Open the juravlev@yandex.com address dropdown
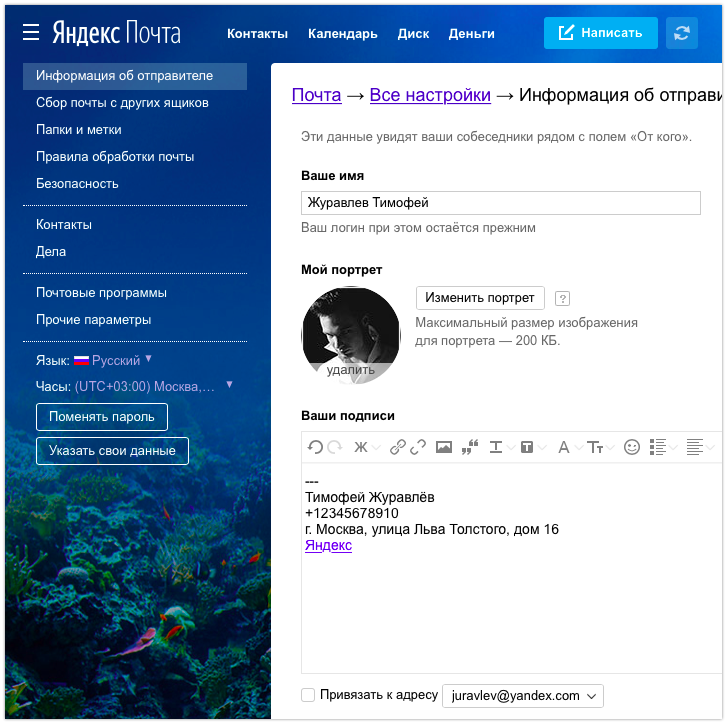The height and width of the screenshot is (724, 727). point(523,695)
